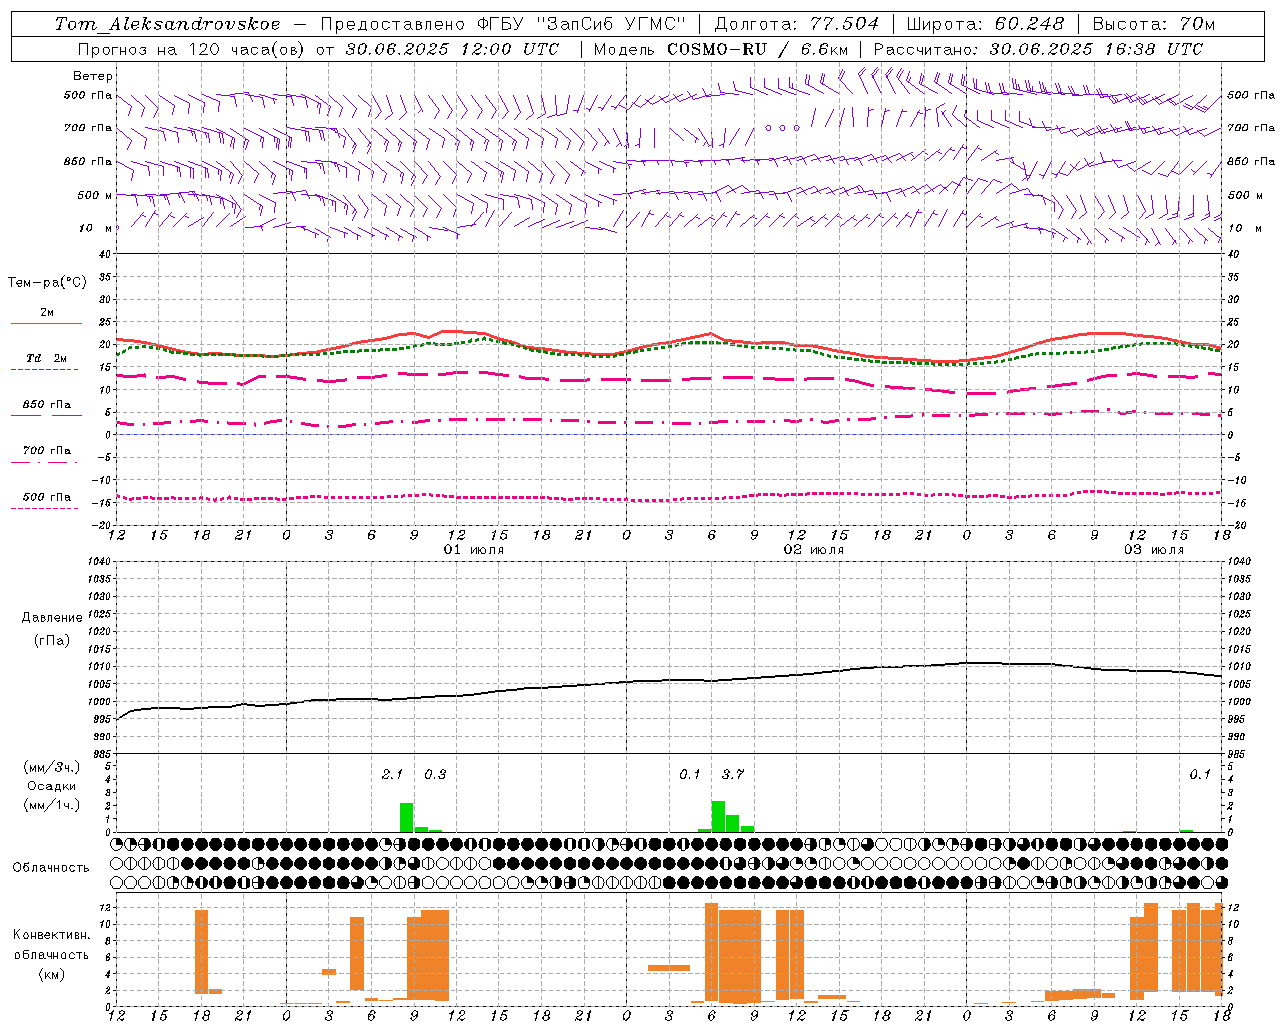1280x1024 pixels.
Task: Click the 'Высота: 70м' elevation text
Action: point(1153,24)
